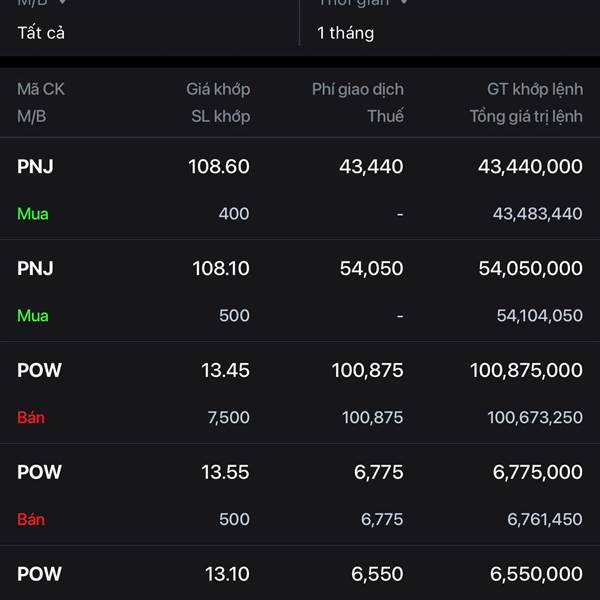600x600 pixels.
Task: Click the Tổng giá trị lệnh header
Action: (x=525, y=116)
